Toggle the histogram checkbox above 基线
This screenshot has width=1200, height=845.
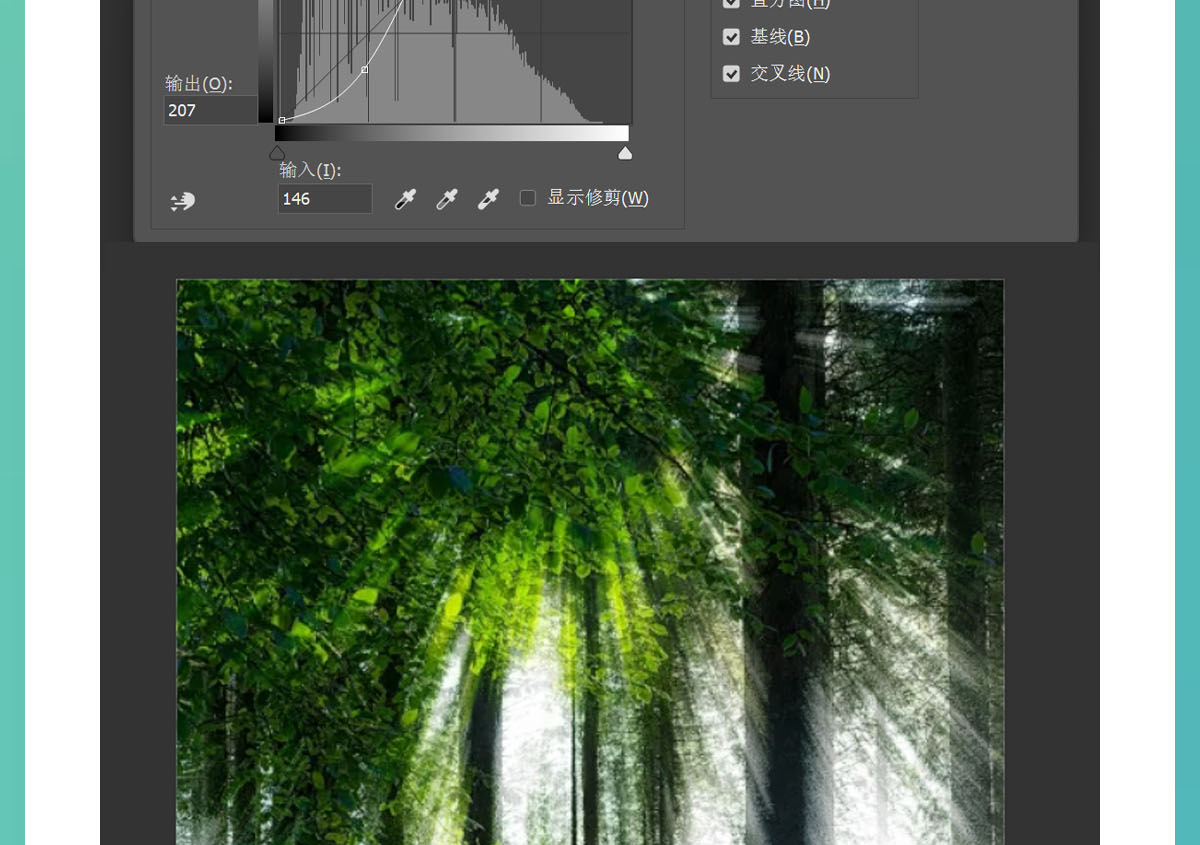pos(732,4)
